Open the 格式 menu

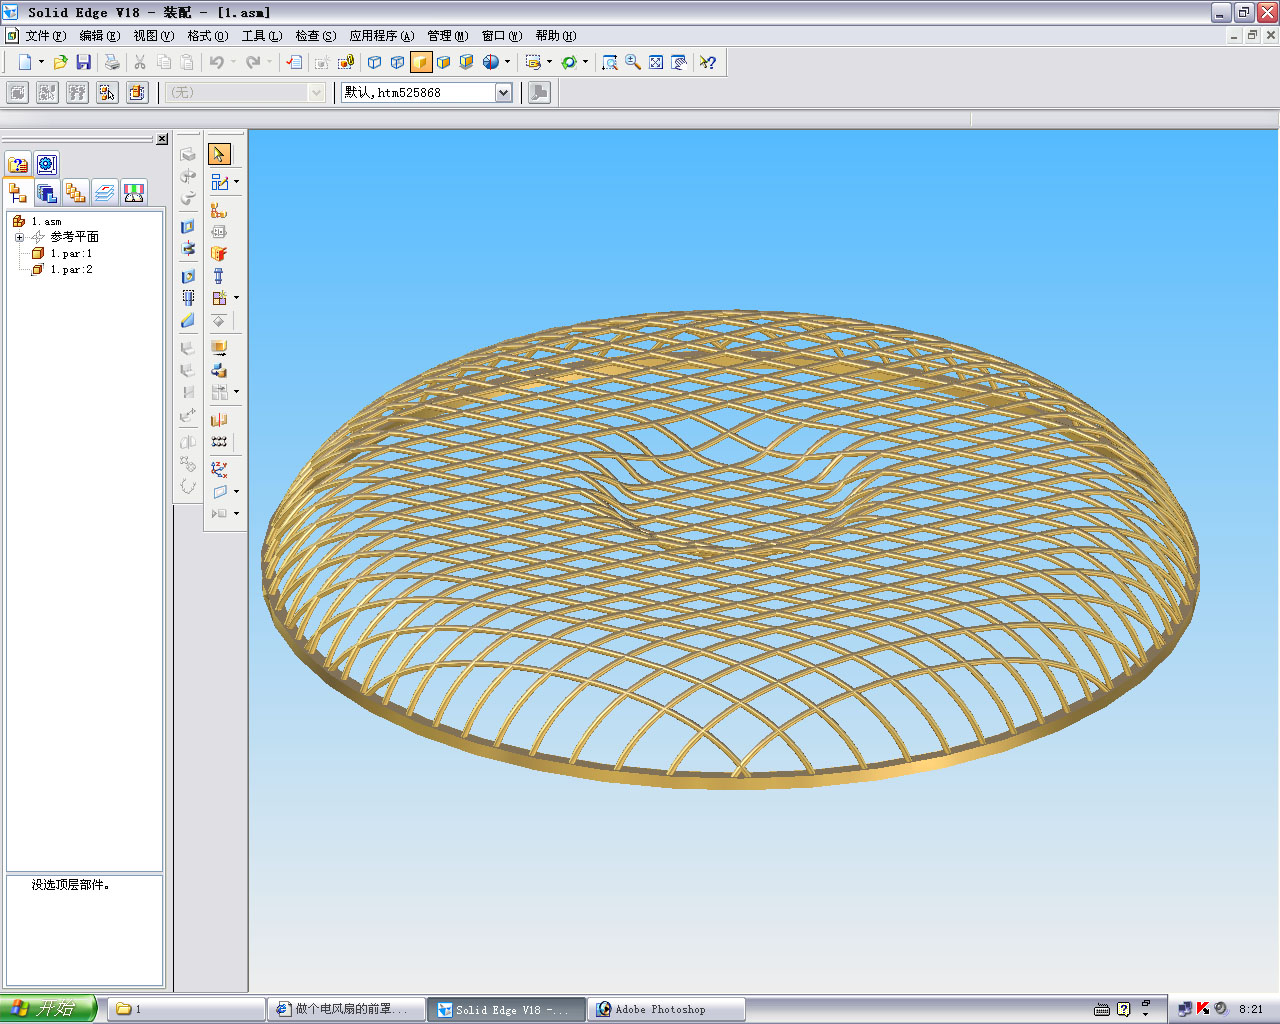(x=207, y=36)
